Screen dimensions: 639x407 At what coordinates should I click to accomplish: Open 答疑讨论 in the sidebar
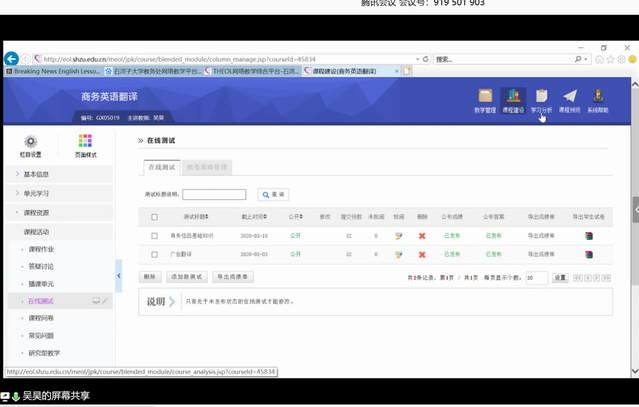41,266
